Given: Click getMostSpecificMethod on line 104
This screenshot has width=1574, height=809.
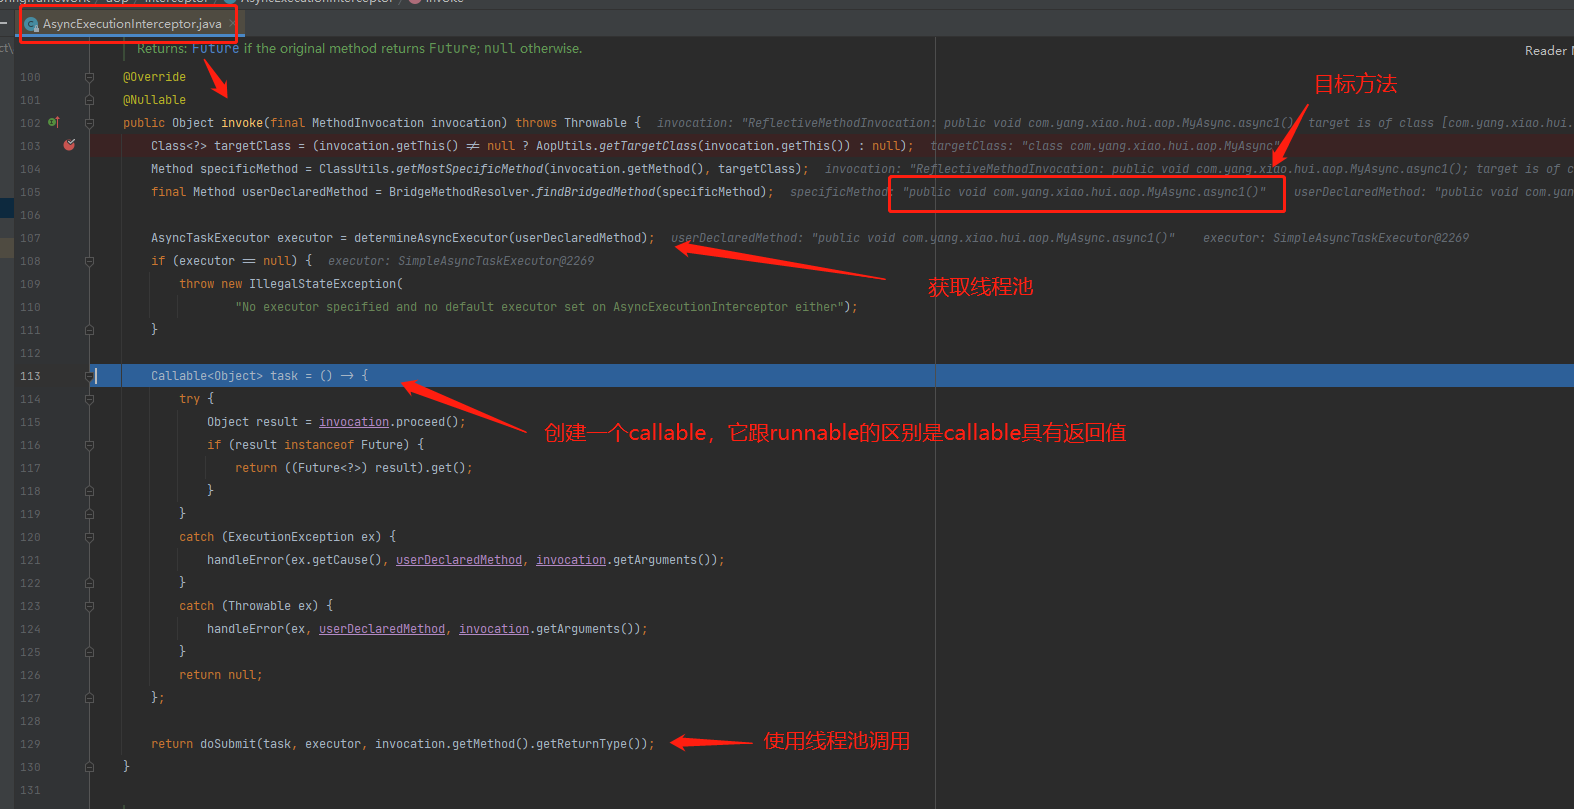Looking at the screenshot, I should [x=470, y=169].
